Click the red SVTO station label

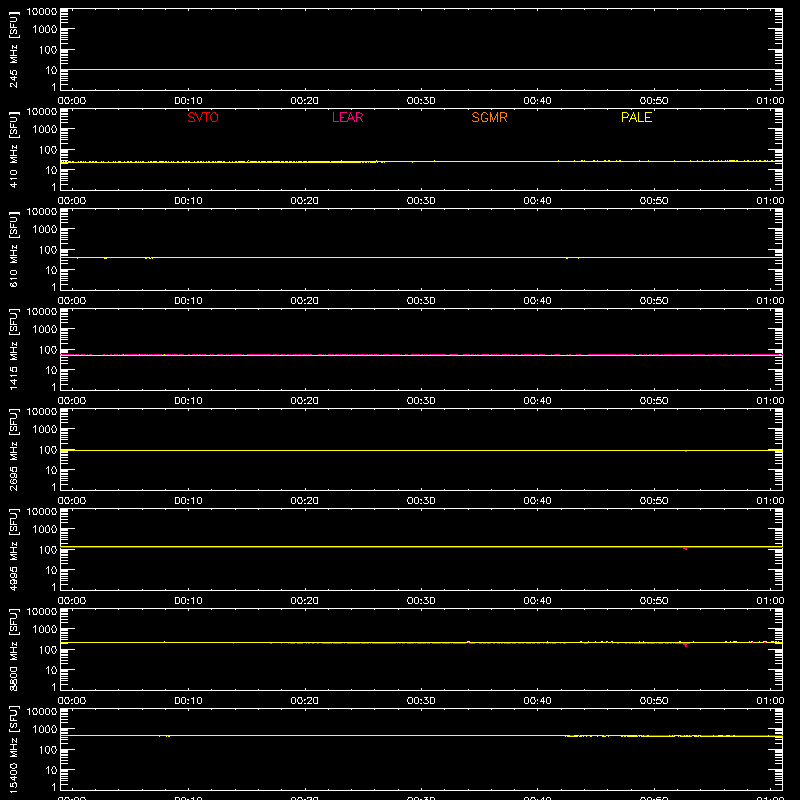pos(203,117)
